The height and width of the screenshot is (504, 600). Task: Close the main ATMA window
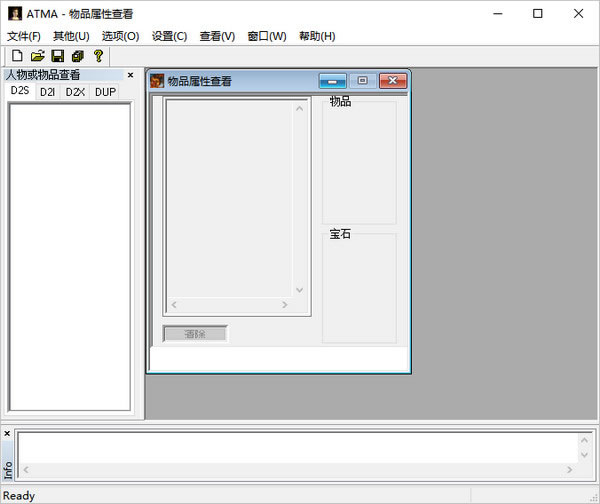pyautogui.click(x=578, y=14)
